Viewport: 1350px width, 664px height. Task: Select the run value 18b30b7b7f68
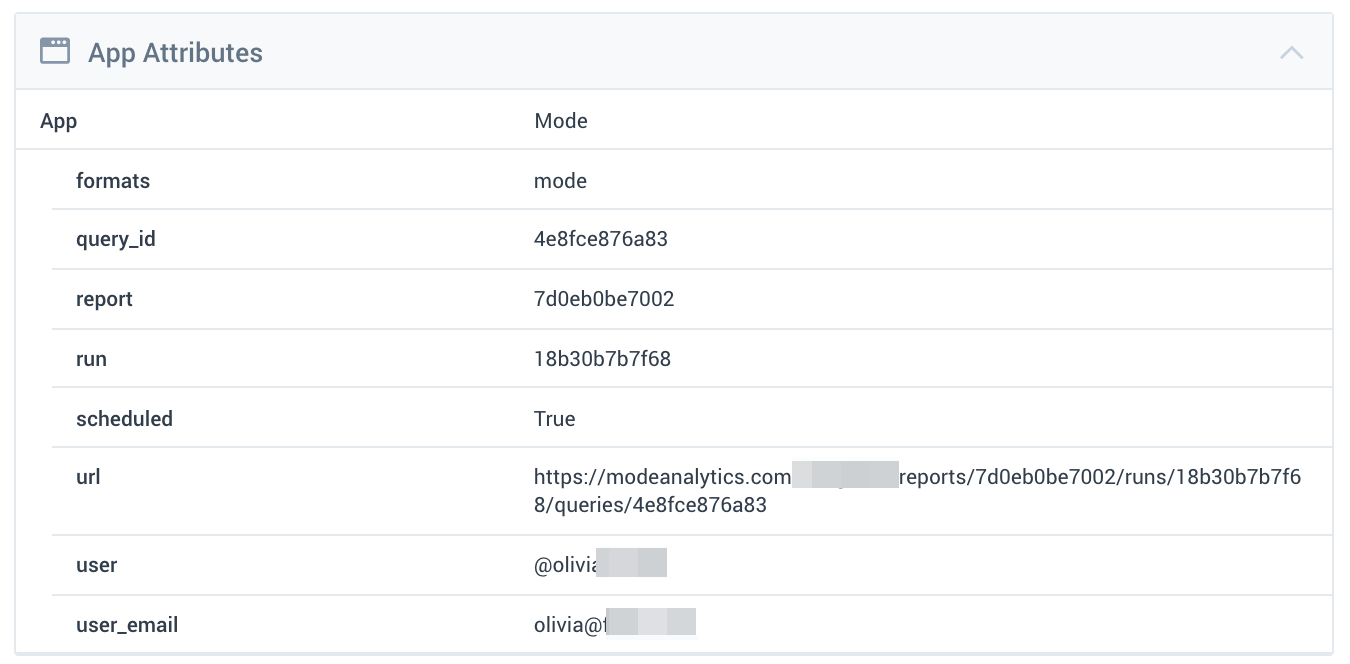[x=602, y=358]
